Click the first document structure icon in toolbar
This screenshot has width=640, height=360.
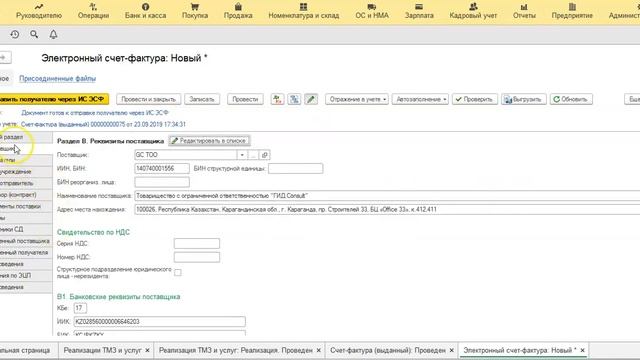tap(277, 99)
